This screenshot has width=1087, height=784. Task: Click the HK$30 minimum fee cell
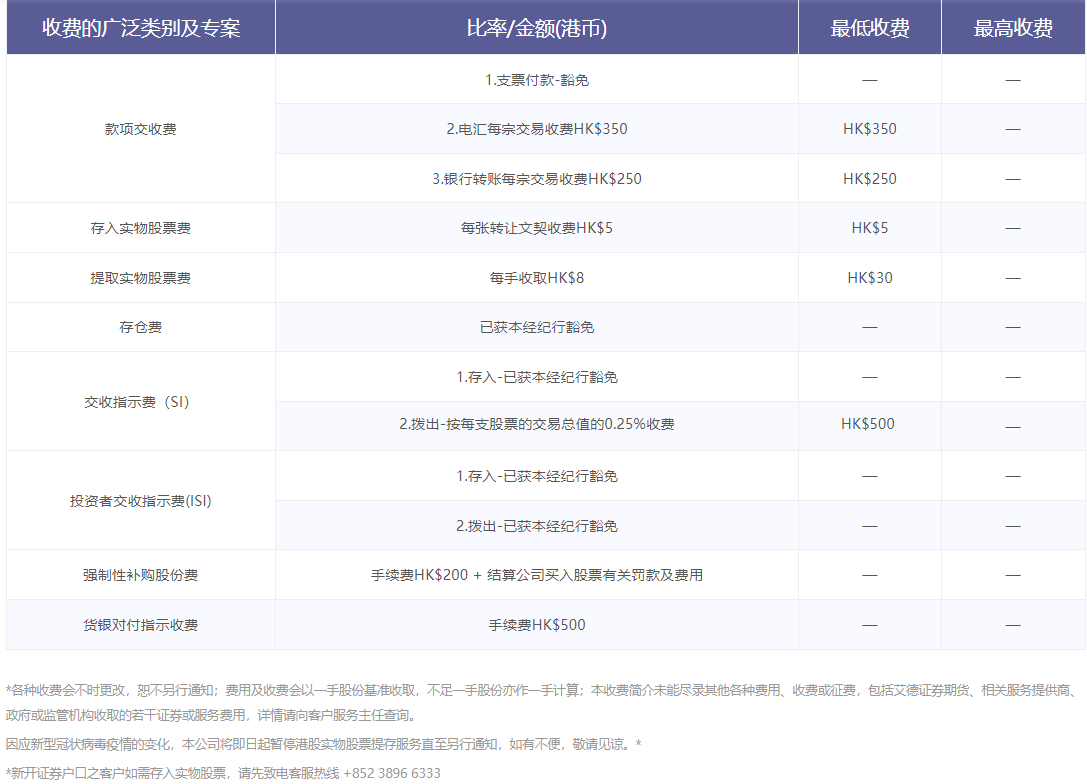(868, 277)
